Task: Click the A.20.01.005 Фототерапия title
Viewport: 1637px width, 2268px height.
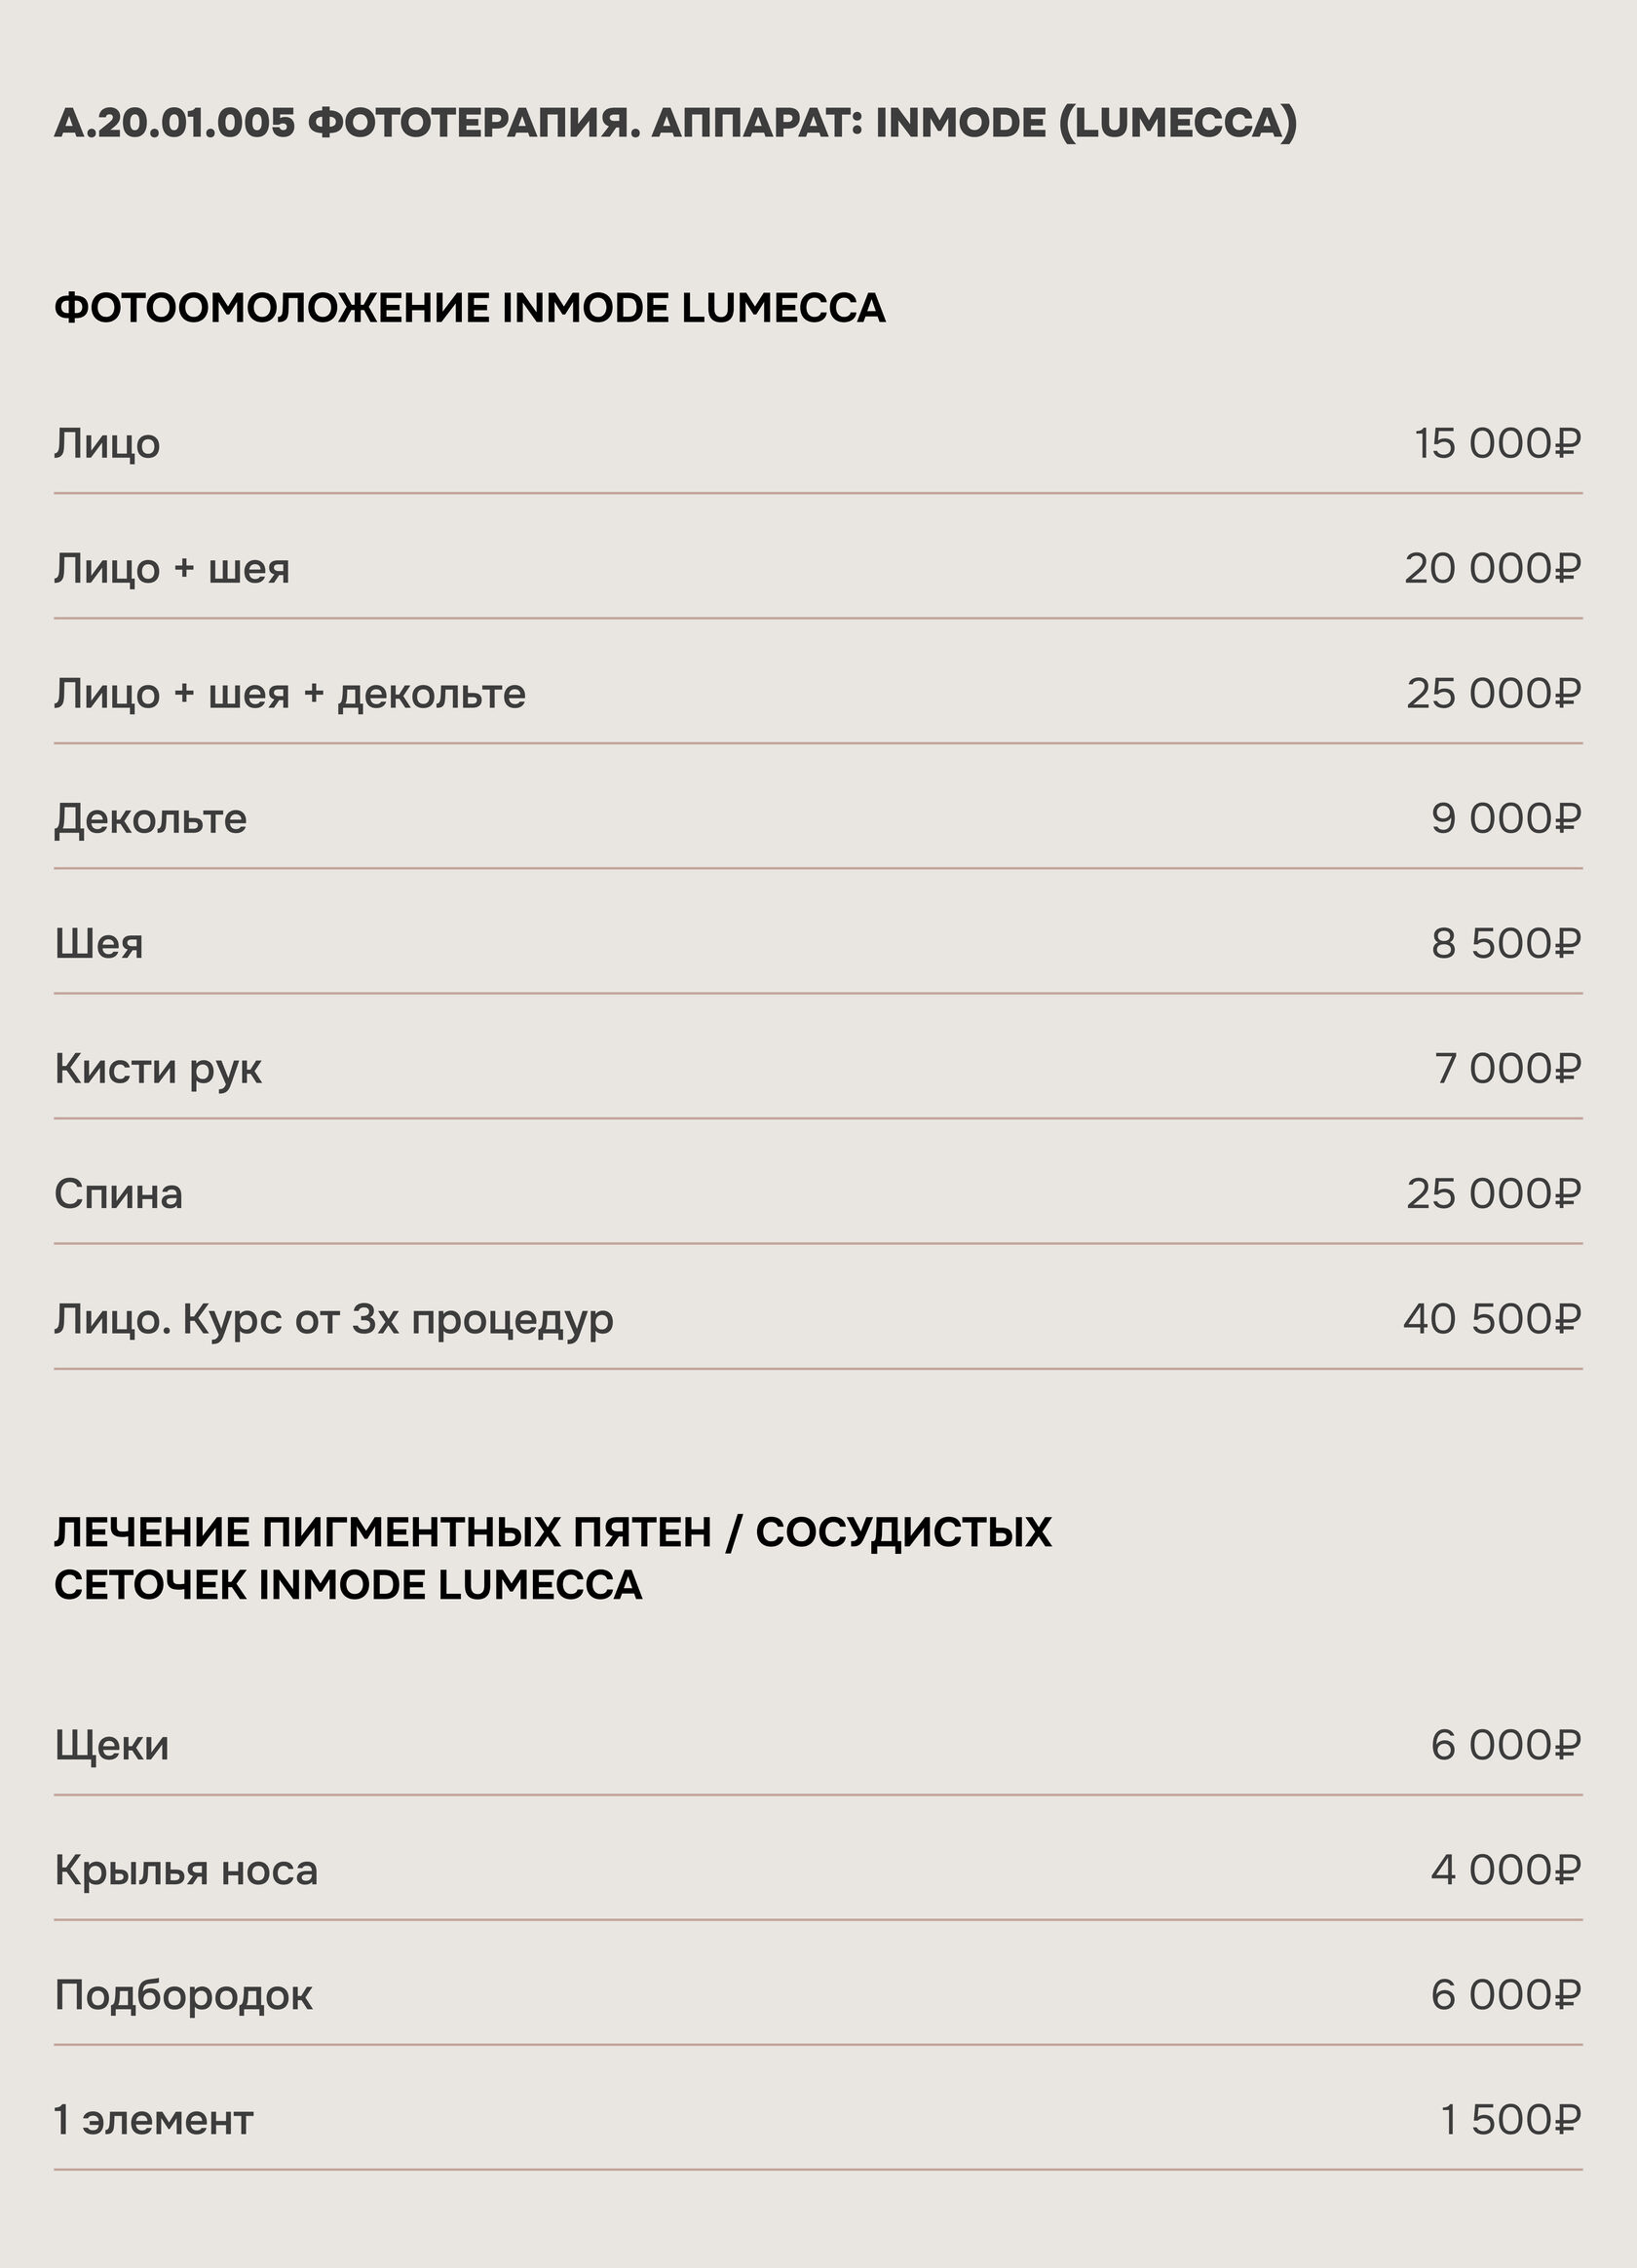Action: (x=676, y=122)
